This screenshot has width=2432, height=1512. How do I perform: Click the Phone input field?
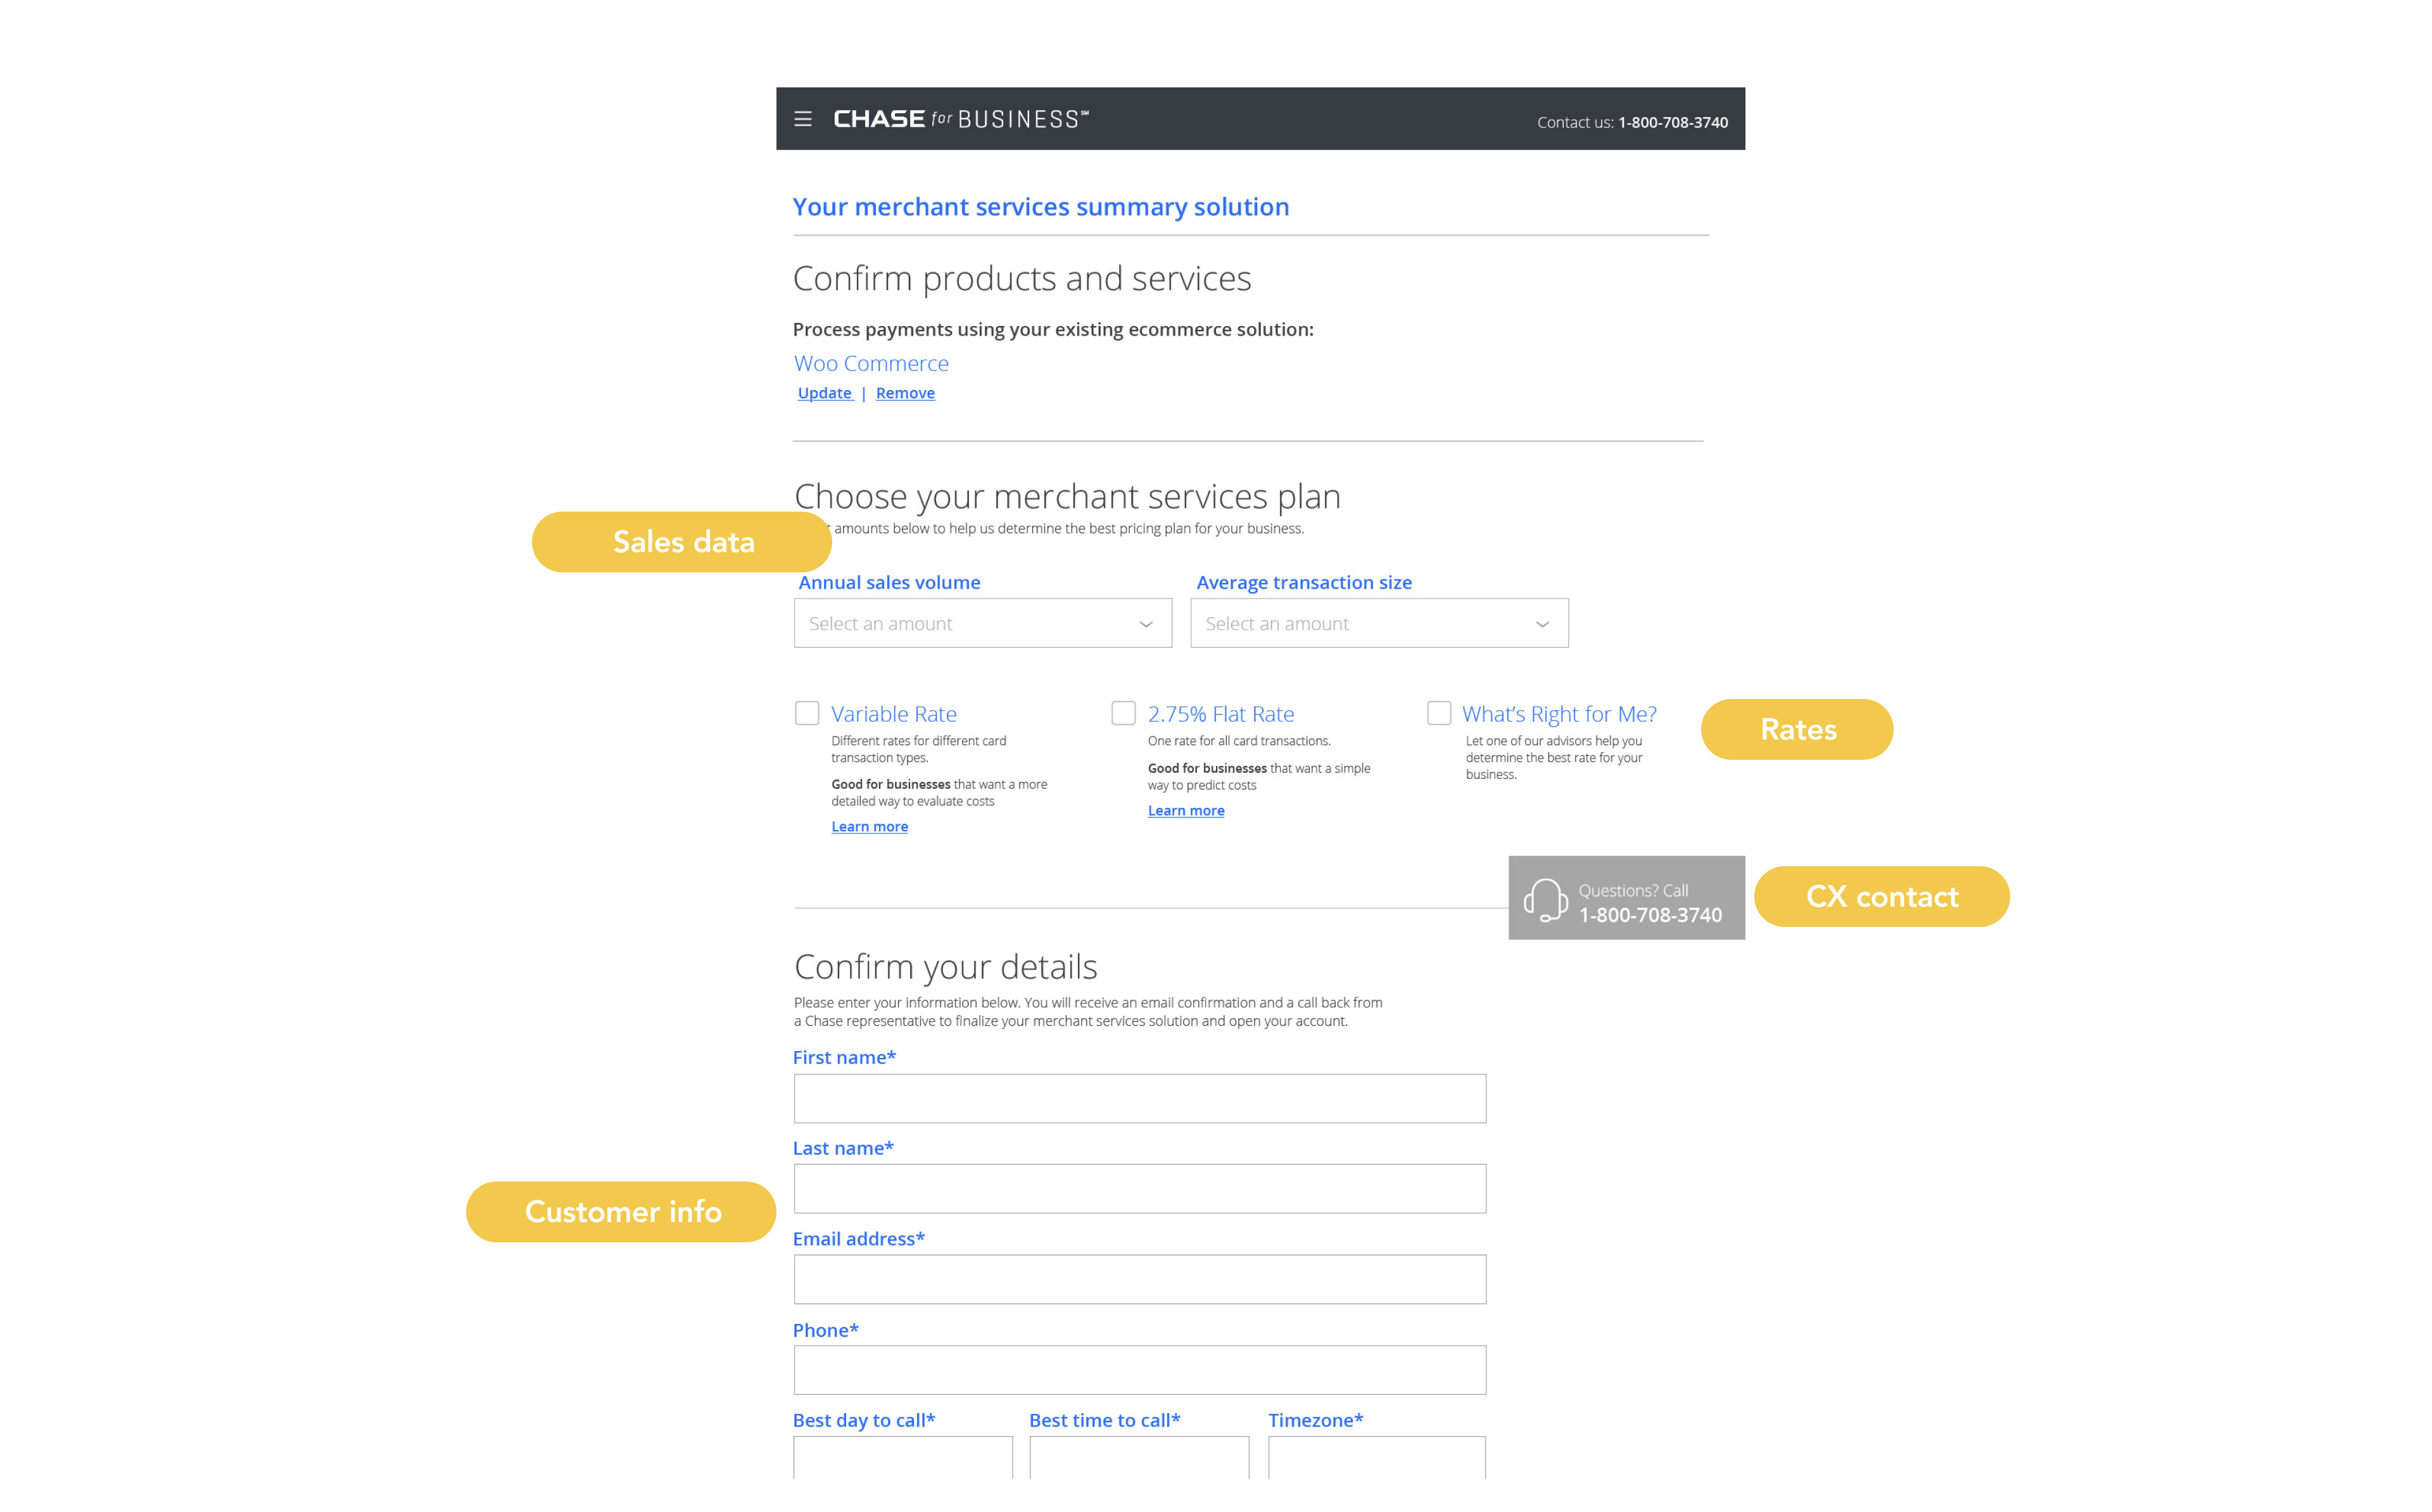[x=1139, y=1370]
